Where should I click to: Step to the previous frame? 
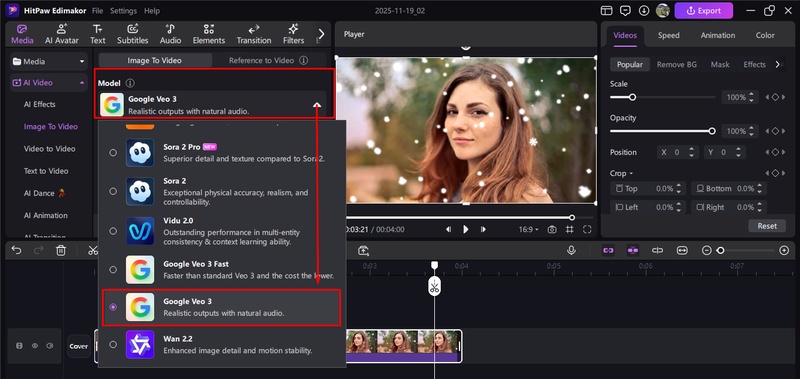click(x=448, y=230)
